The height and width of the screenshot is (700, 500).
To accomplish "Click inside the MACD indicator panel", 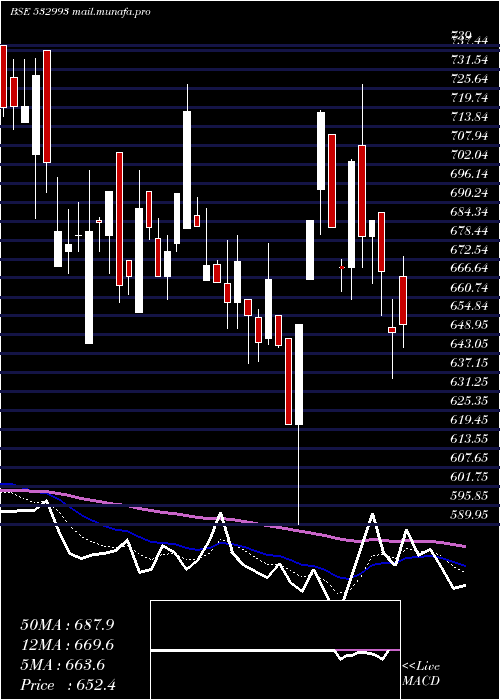I will click(x=275, y=650).
